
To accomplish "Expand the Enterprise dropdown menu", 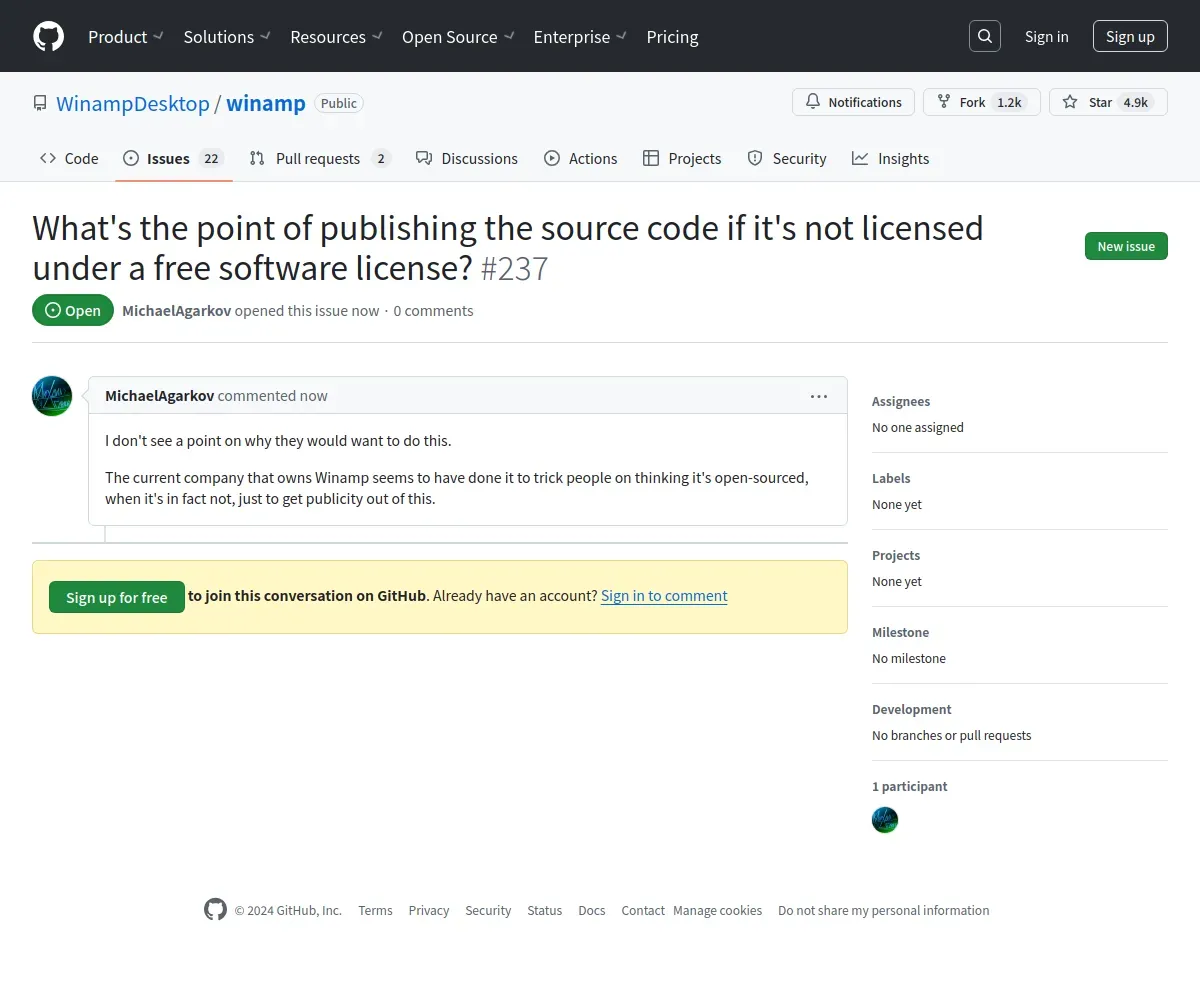I will pyautogui.click(x=580, y=37).
